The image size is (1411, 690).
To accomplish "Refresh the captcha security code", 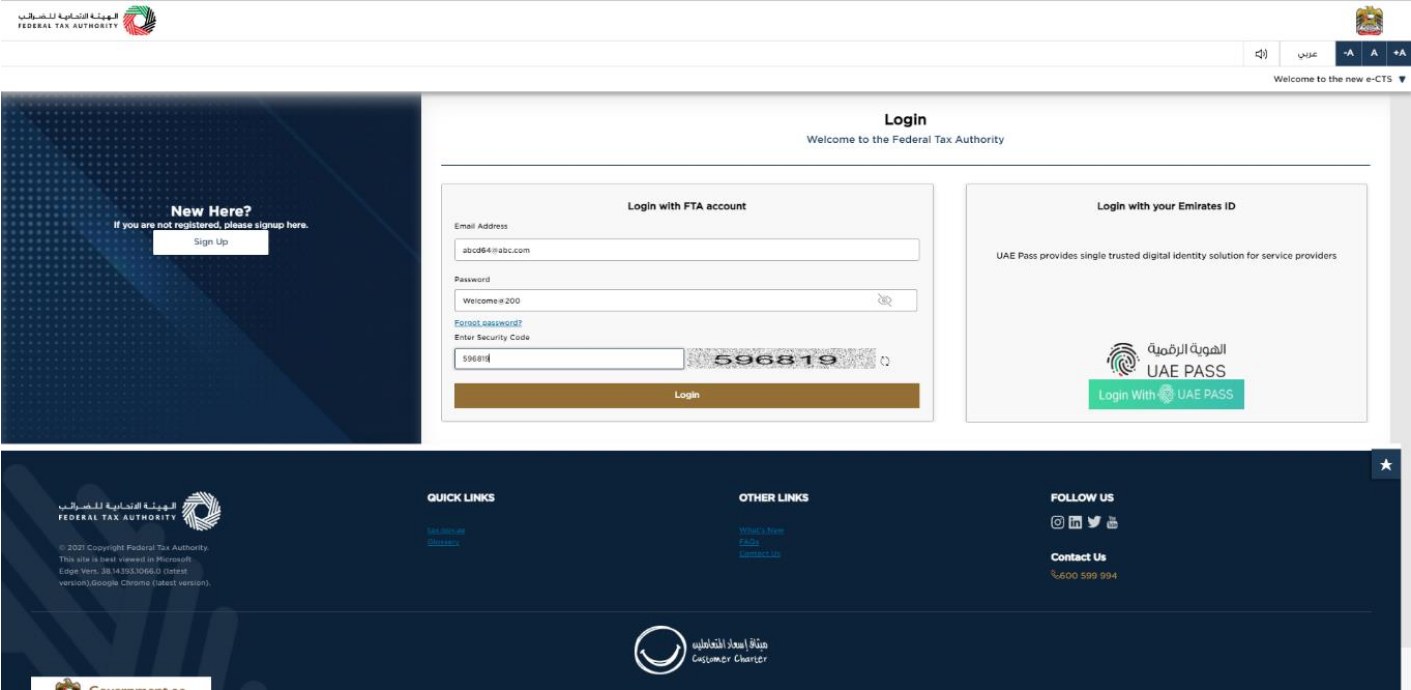I will 885,361.
